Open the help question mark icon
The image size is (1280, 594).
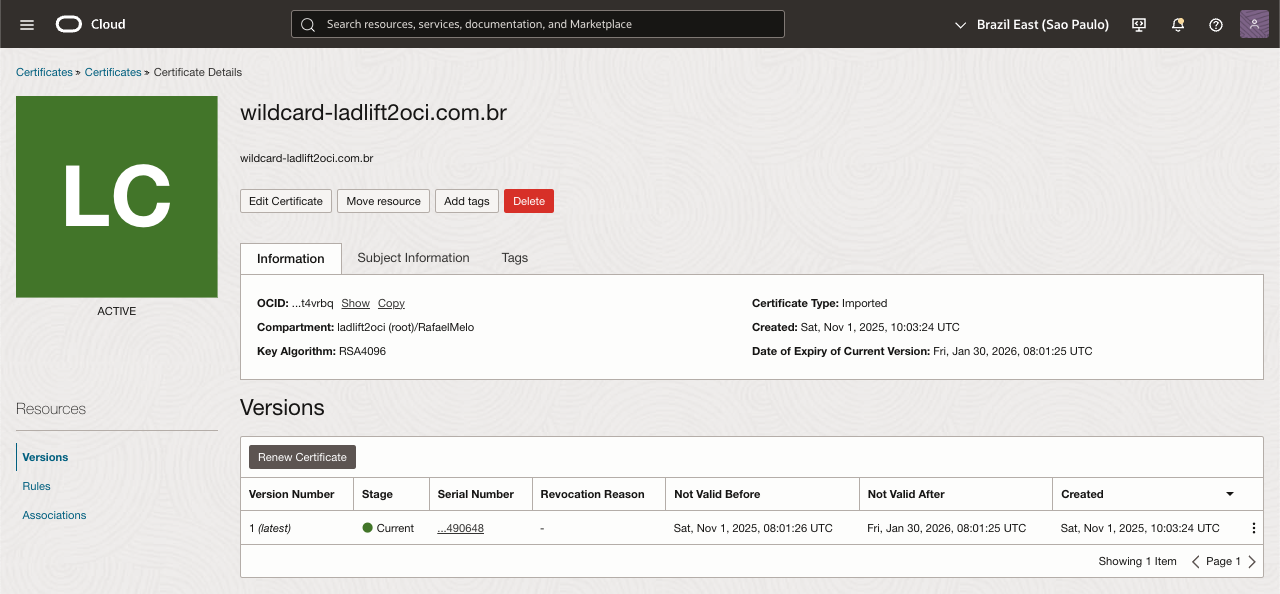pyautogui.click(x=1216, y=24)
